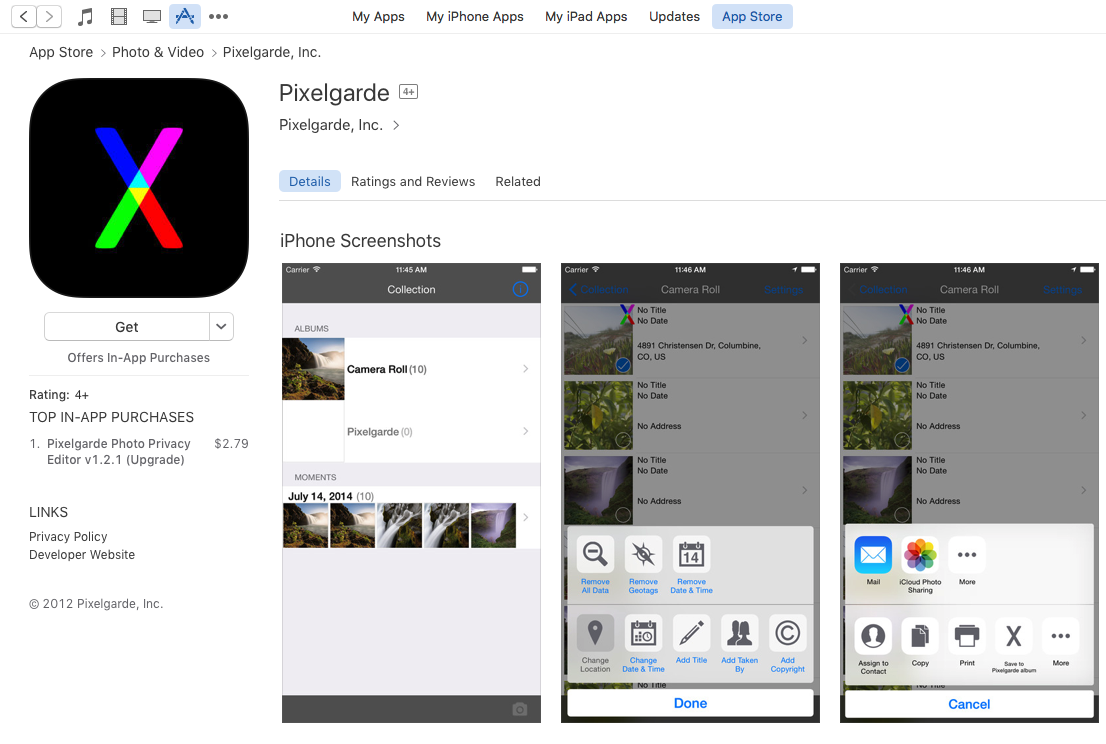Open the Updates tab
The image size is (1106, 744).
[x=674, y=16]
